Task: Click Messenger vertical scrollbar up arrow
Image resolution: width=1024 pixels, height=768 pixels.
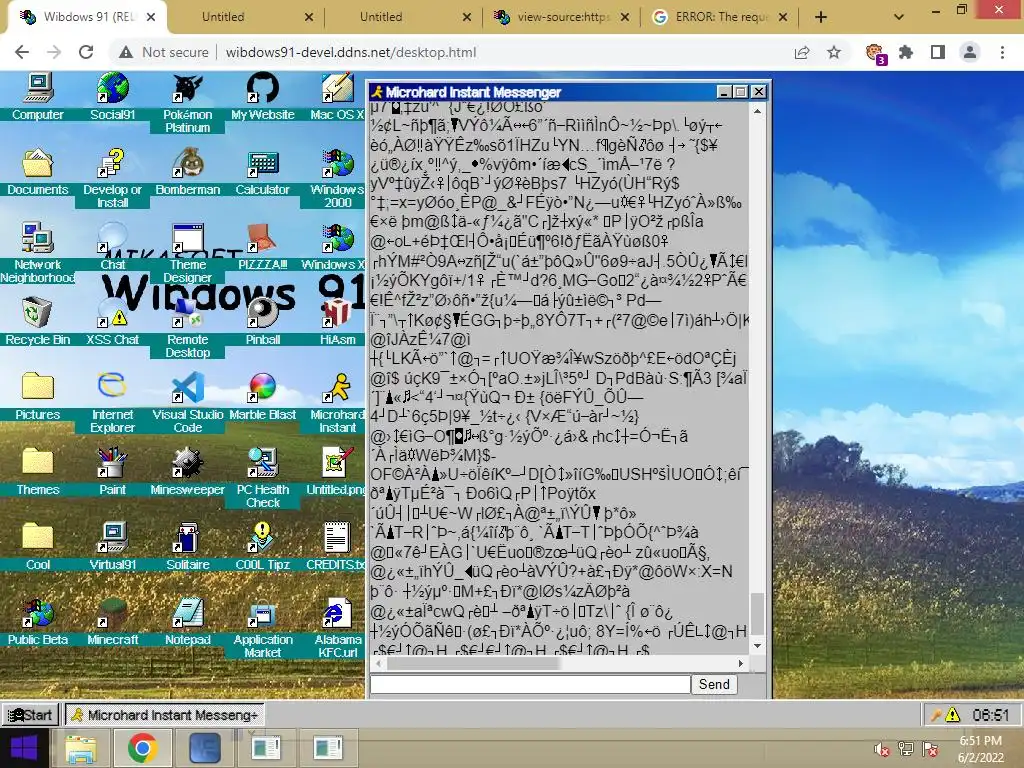Action: tap(757, 111)
